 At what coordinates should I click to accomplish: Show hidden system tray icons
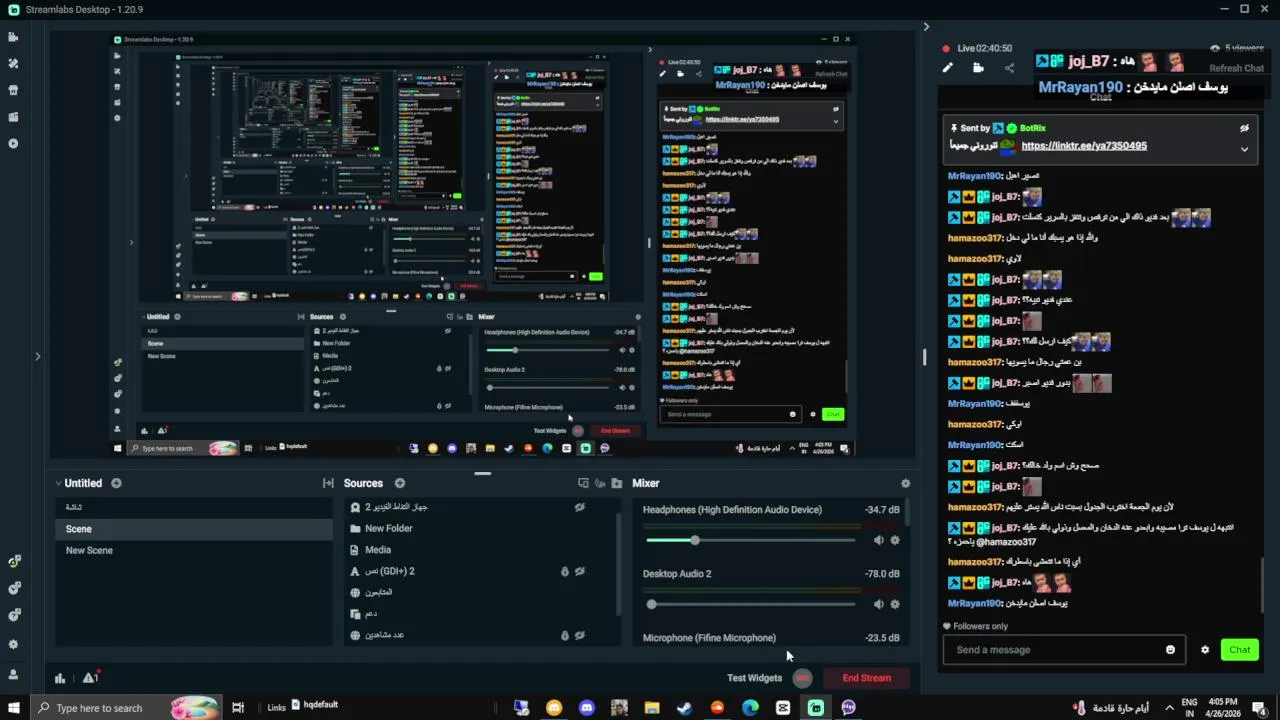pos(1168,708)
